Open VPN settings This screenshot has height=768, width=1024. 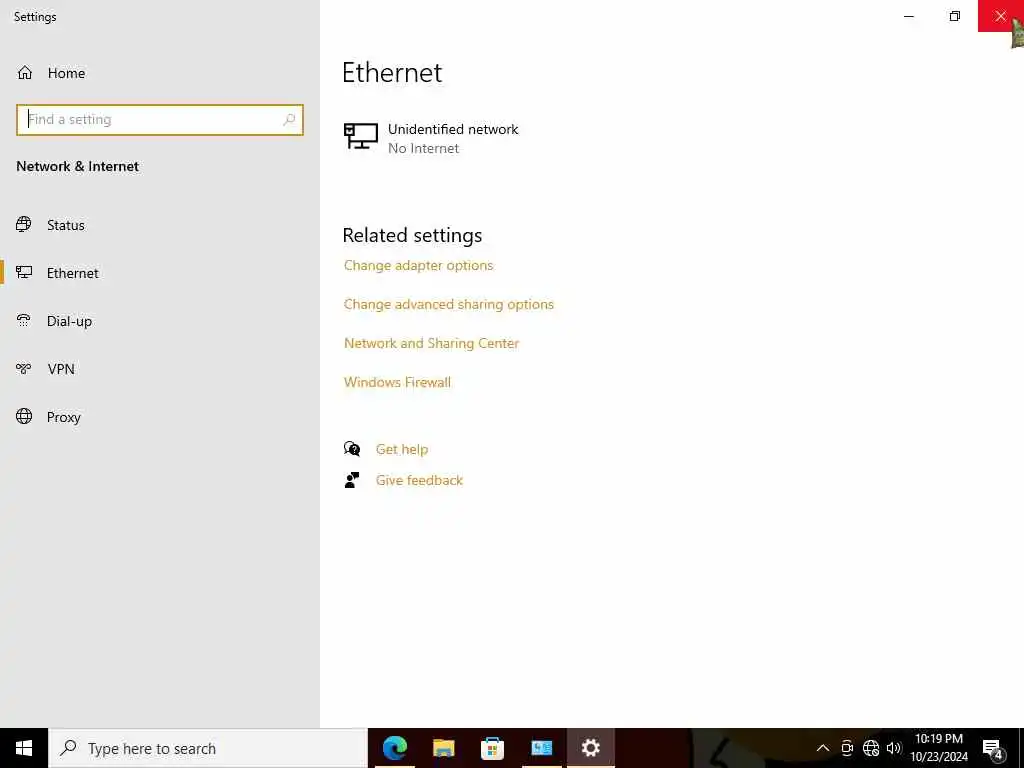[x=160, y=369]
